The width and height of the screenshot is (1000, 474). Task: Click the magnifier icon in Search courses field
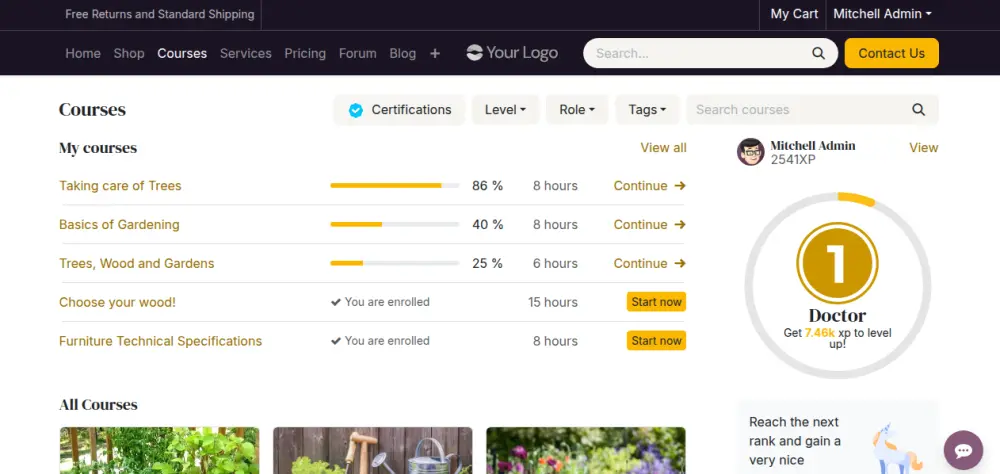click(918, 110)
